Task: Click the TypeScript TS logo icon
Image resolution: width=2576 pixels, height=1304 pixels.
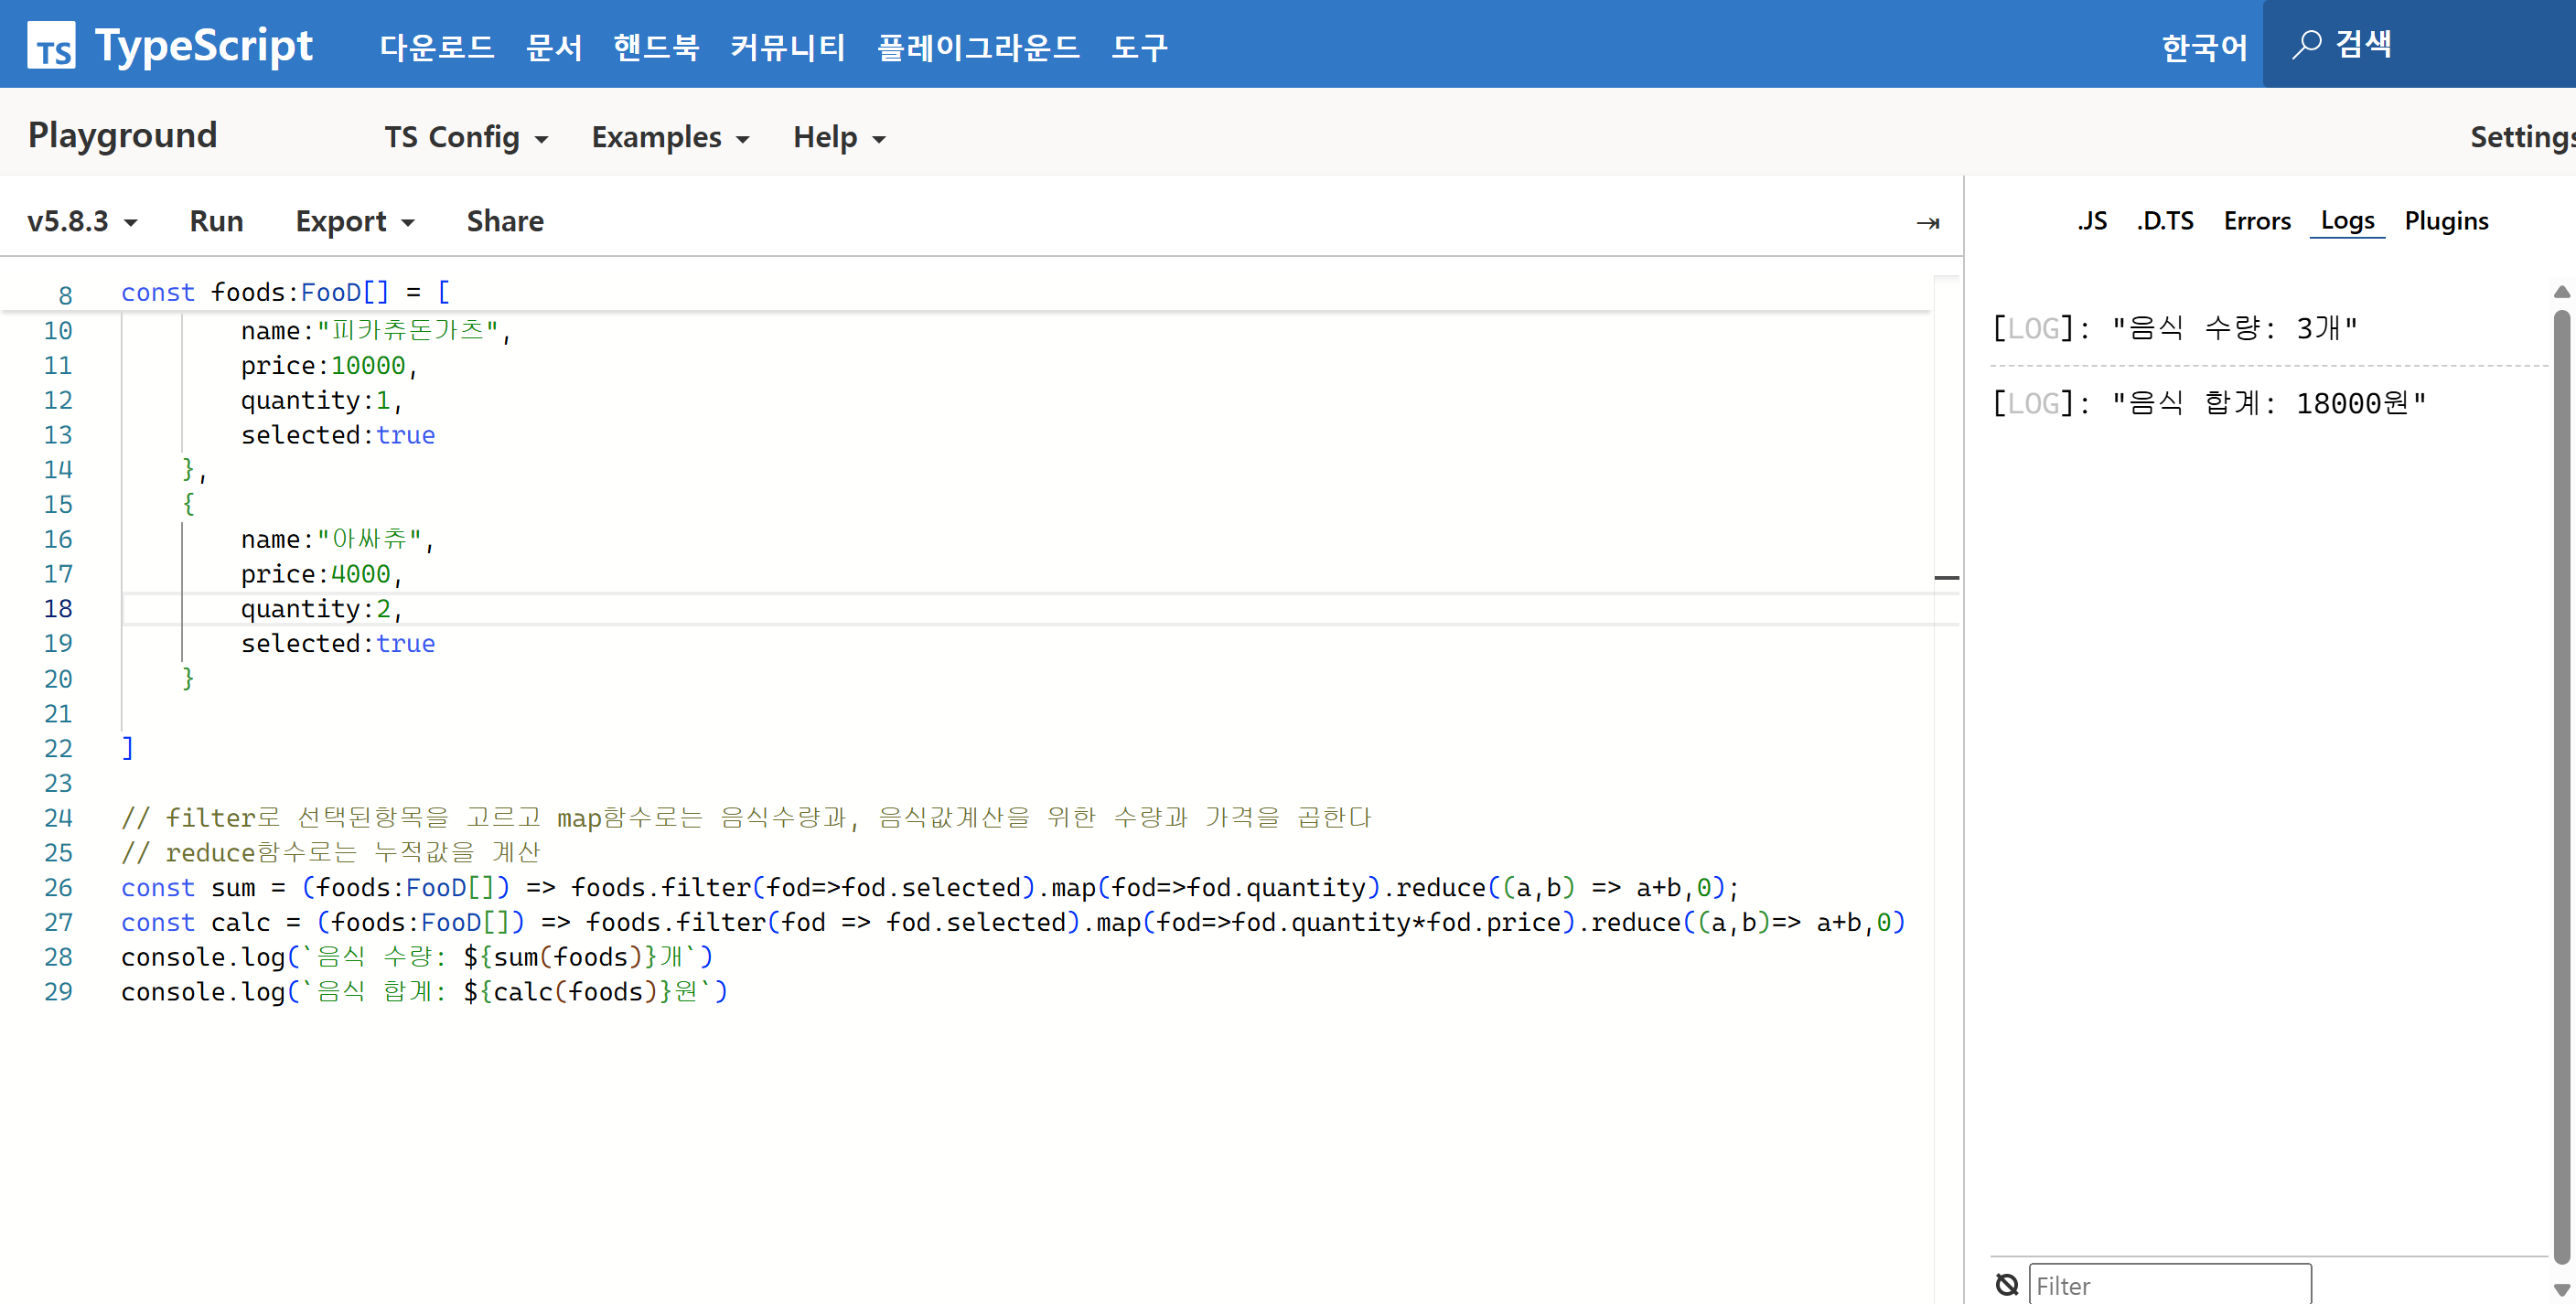Action: click(x=51, y=46)
